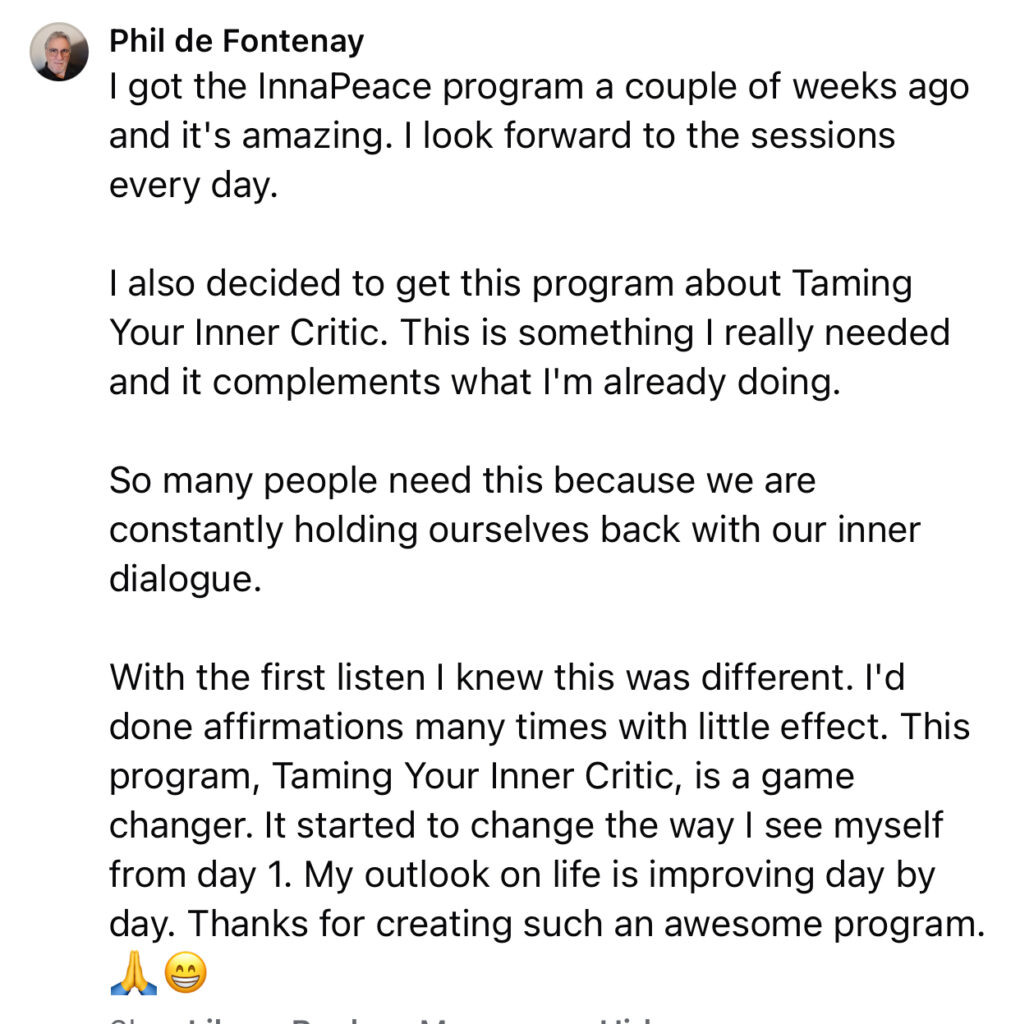Click the comment timestamp below the emojis

tap(123, 1021)
